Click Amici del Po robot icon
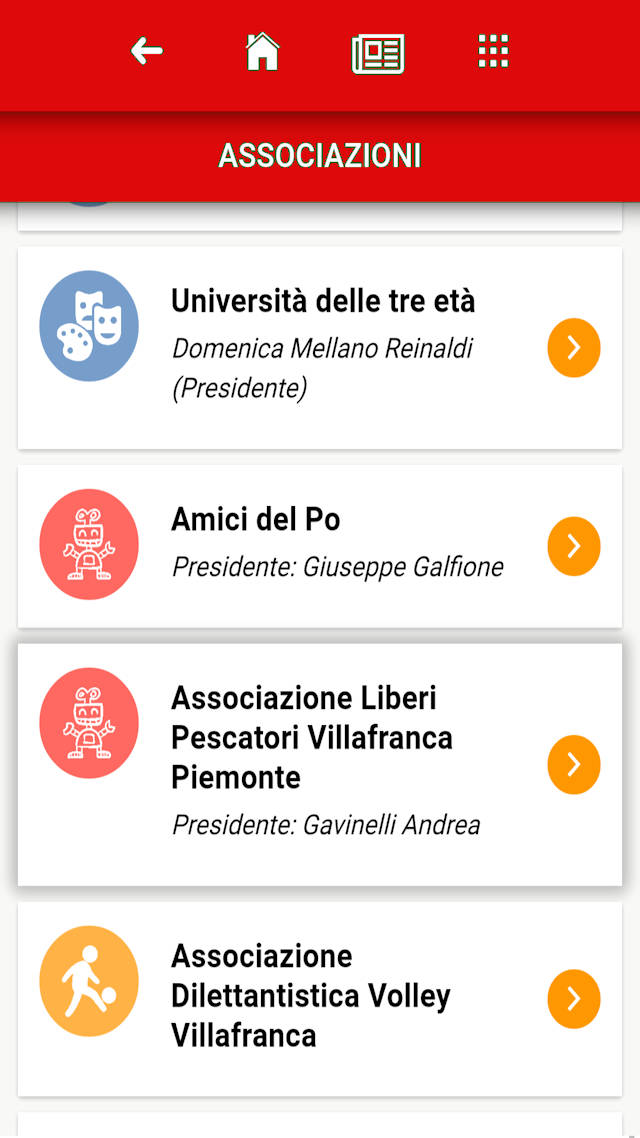640x1138 pixels. click(x=89, y=546)
